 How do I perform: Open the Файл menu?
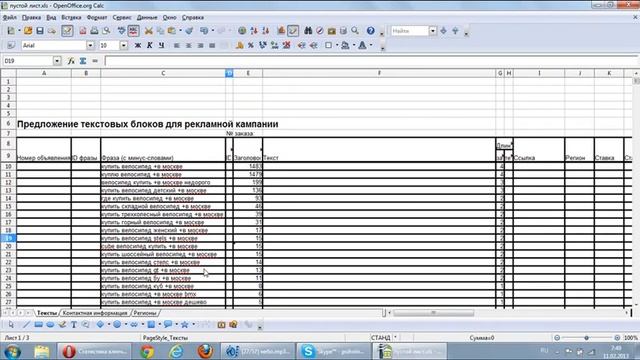(x=9, y=18)
